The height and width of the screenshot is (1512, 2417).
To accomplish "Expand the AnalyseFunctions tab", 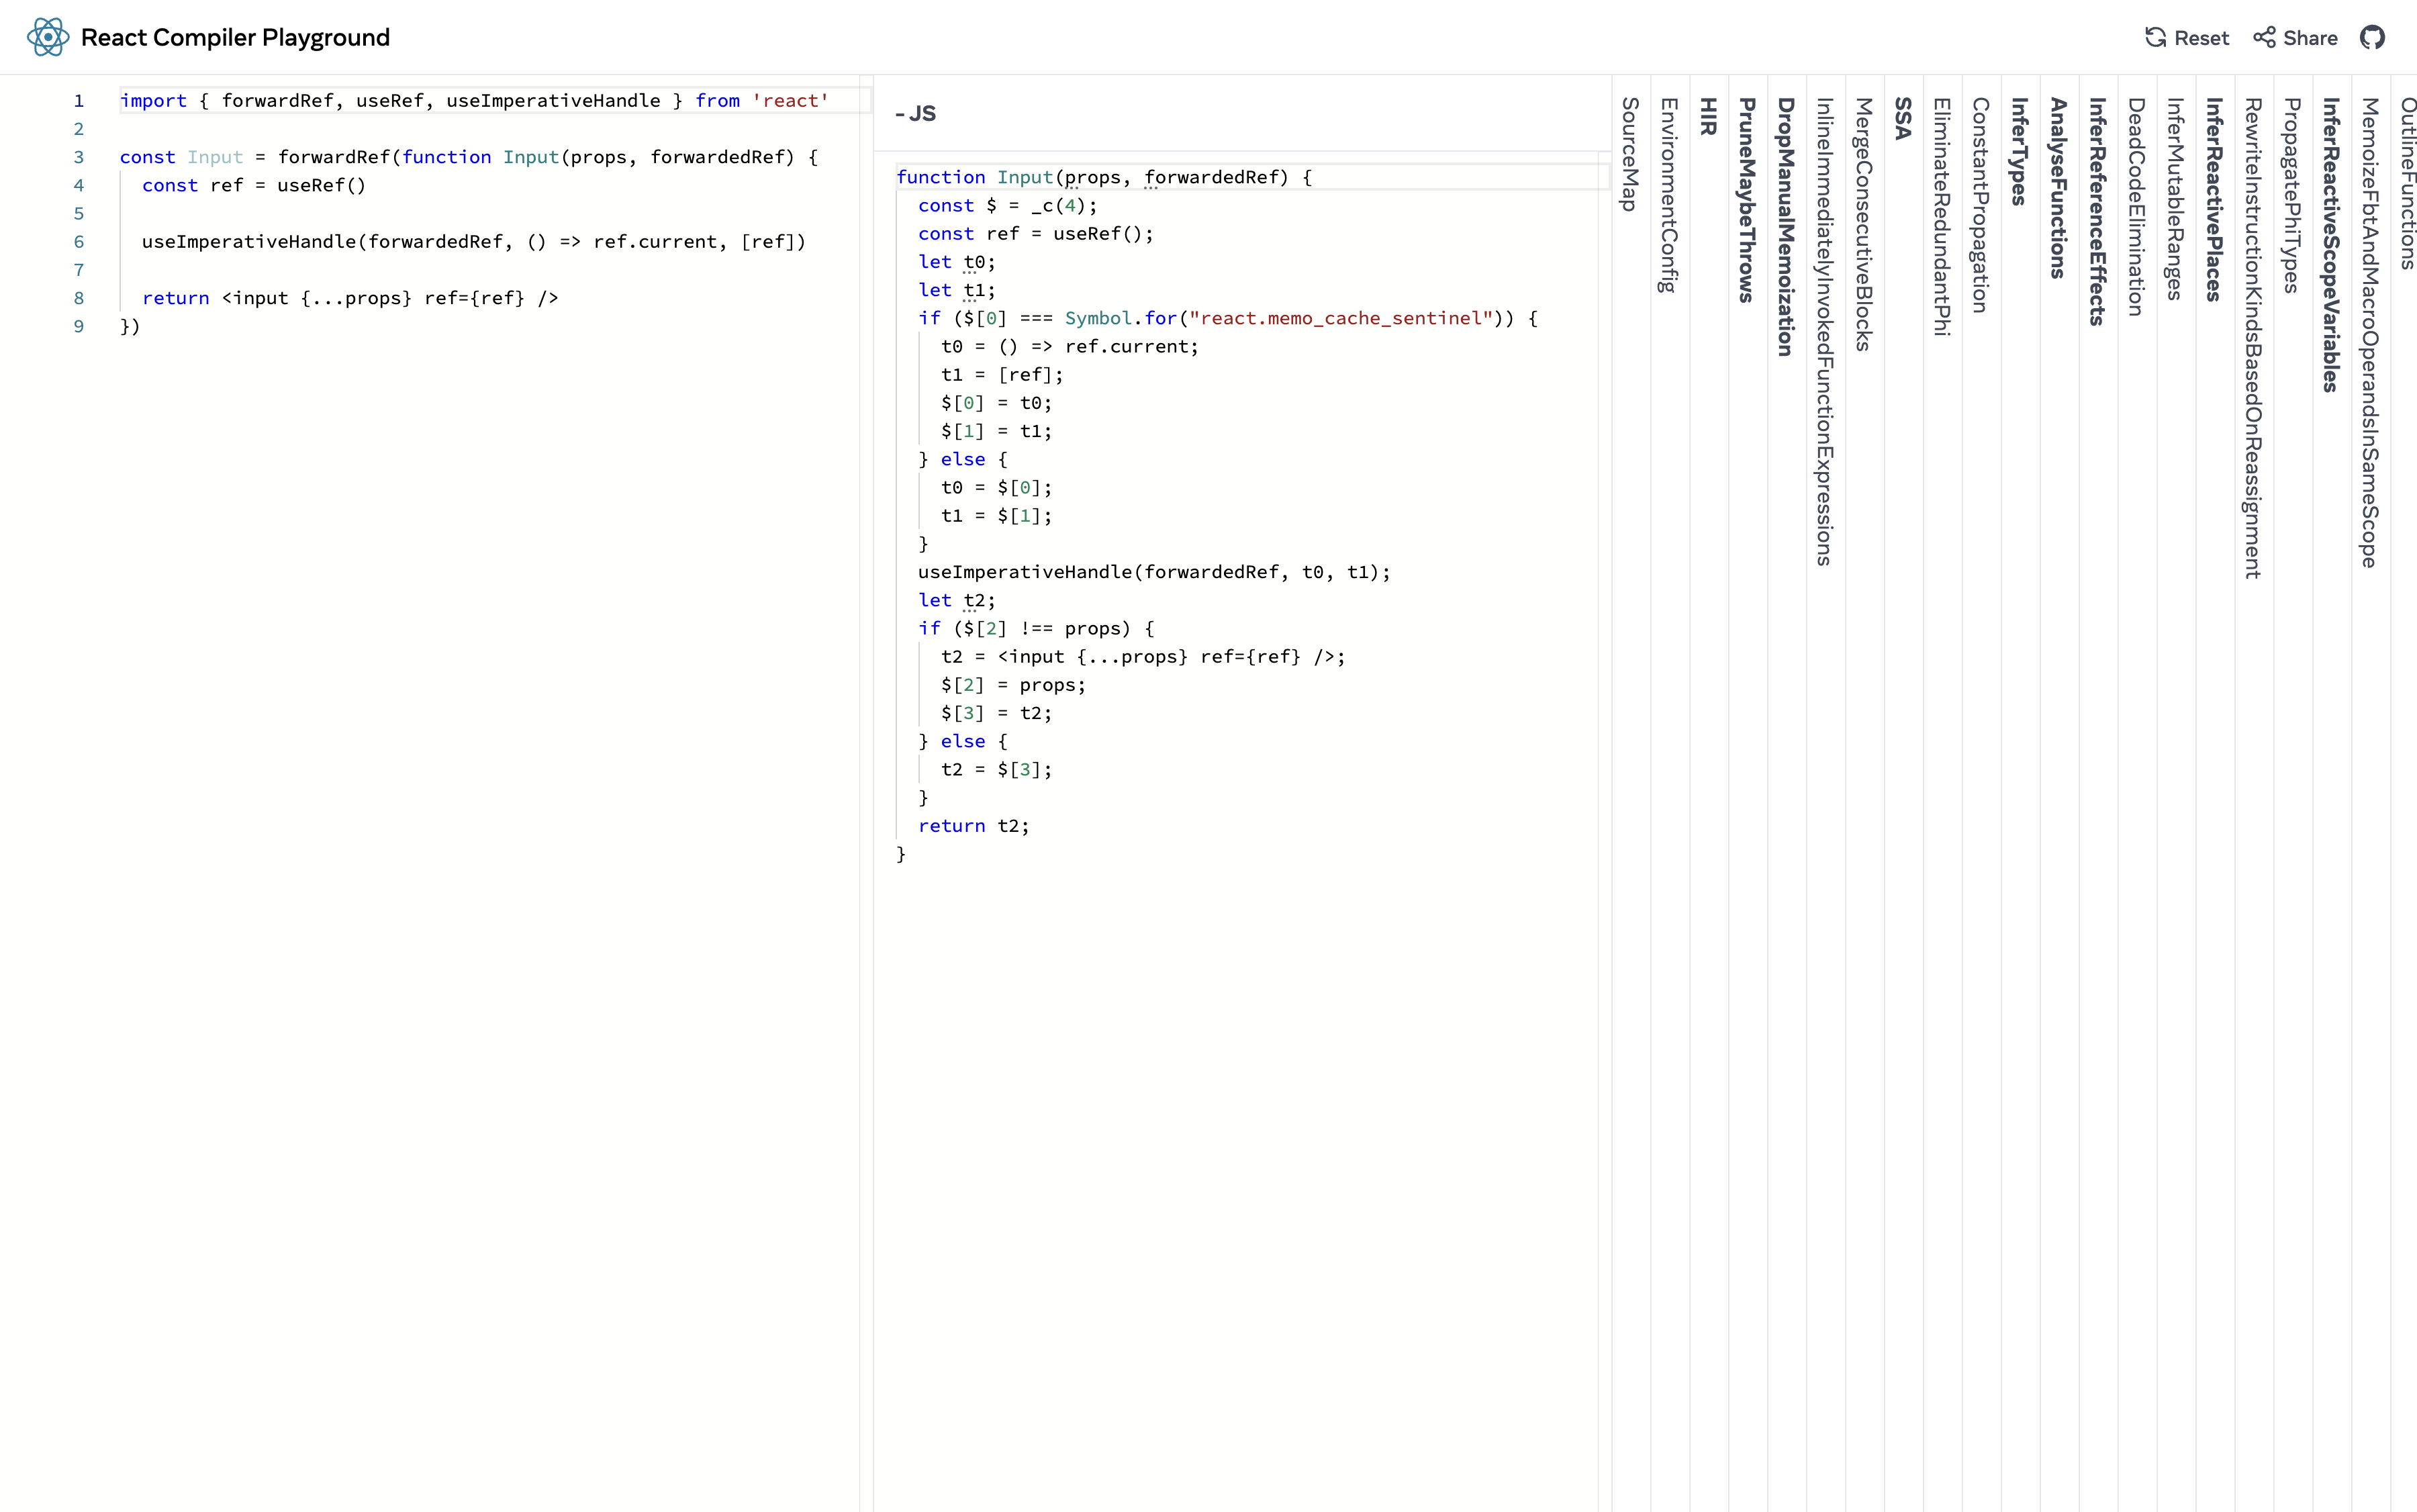I will tap(2059, 188).
